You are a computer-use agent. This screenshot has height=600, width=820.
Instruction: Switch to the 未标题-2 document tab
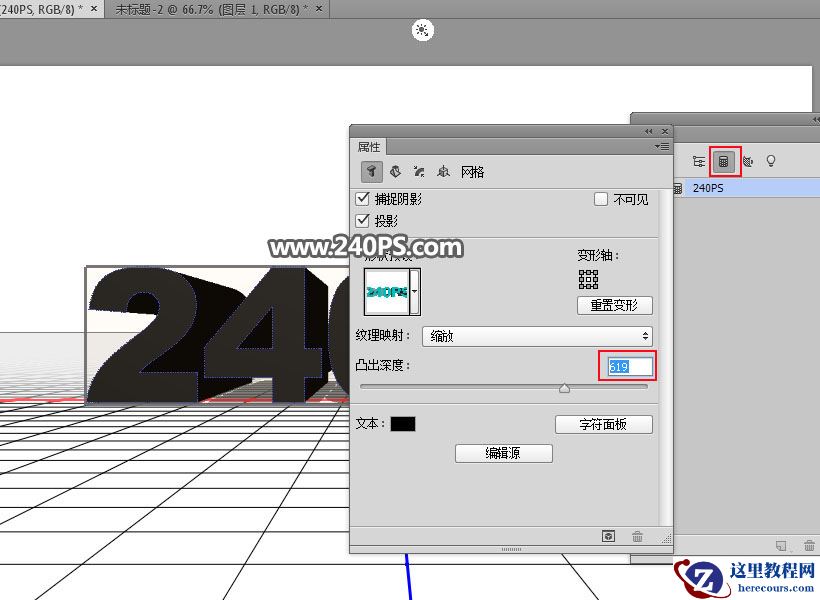(210, 9)
